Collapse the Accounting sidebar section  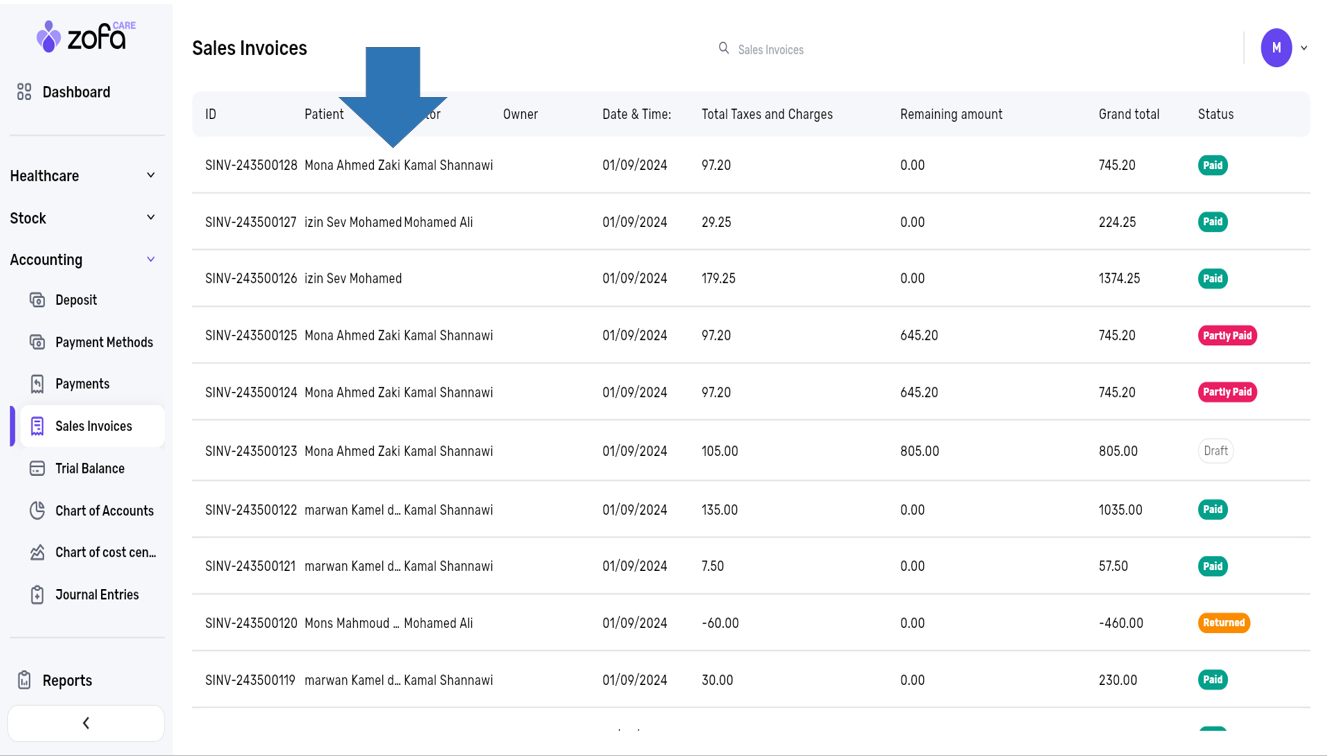coord(150,260)
